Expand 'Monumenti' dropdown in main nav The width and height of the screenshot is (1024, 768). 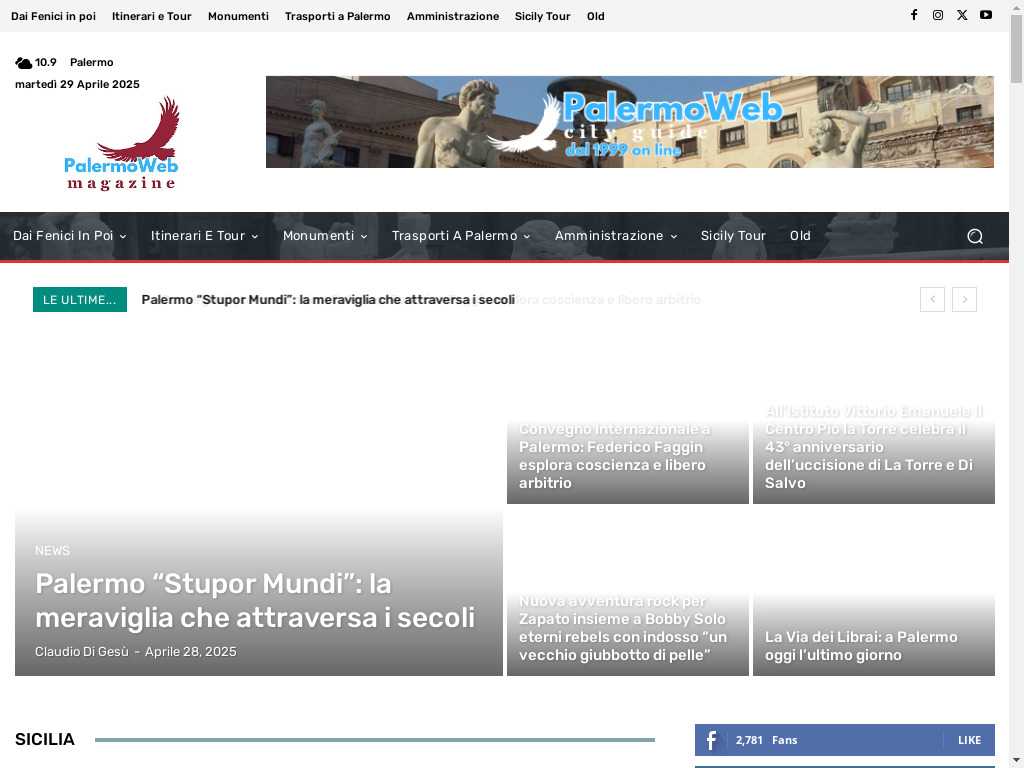(x=325, y=236)
